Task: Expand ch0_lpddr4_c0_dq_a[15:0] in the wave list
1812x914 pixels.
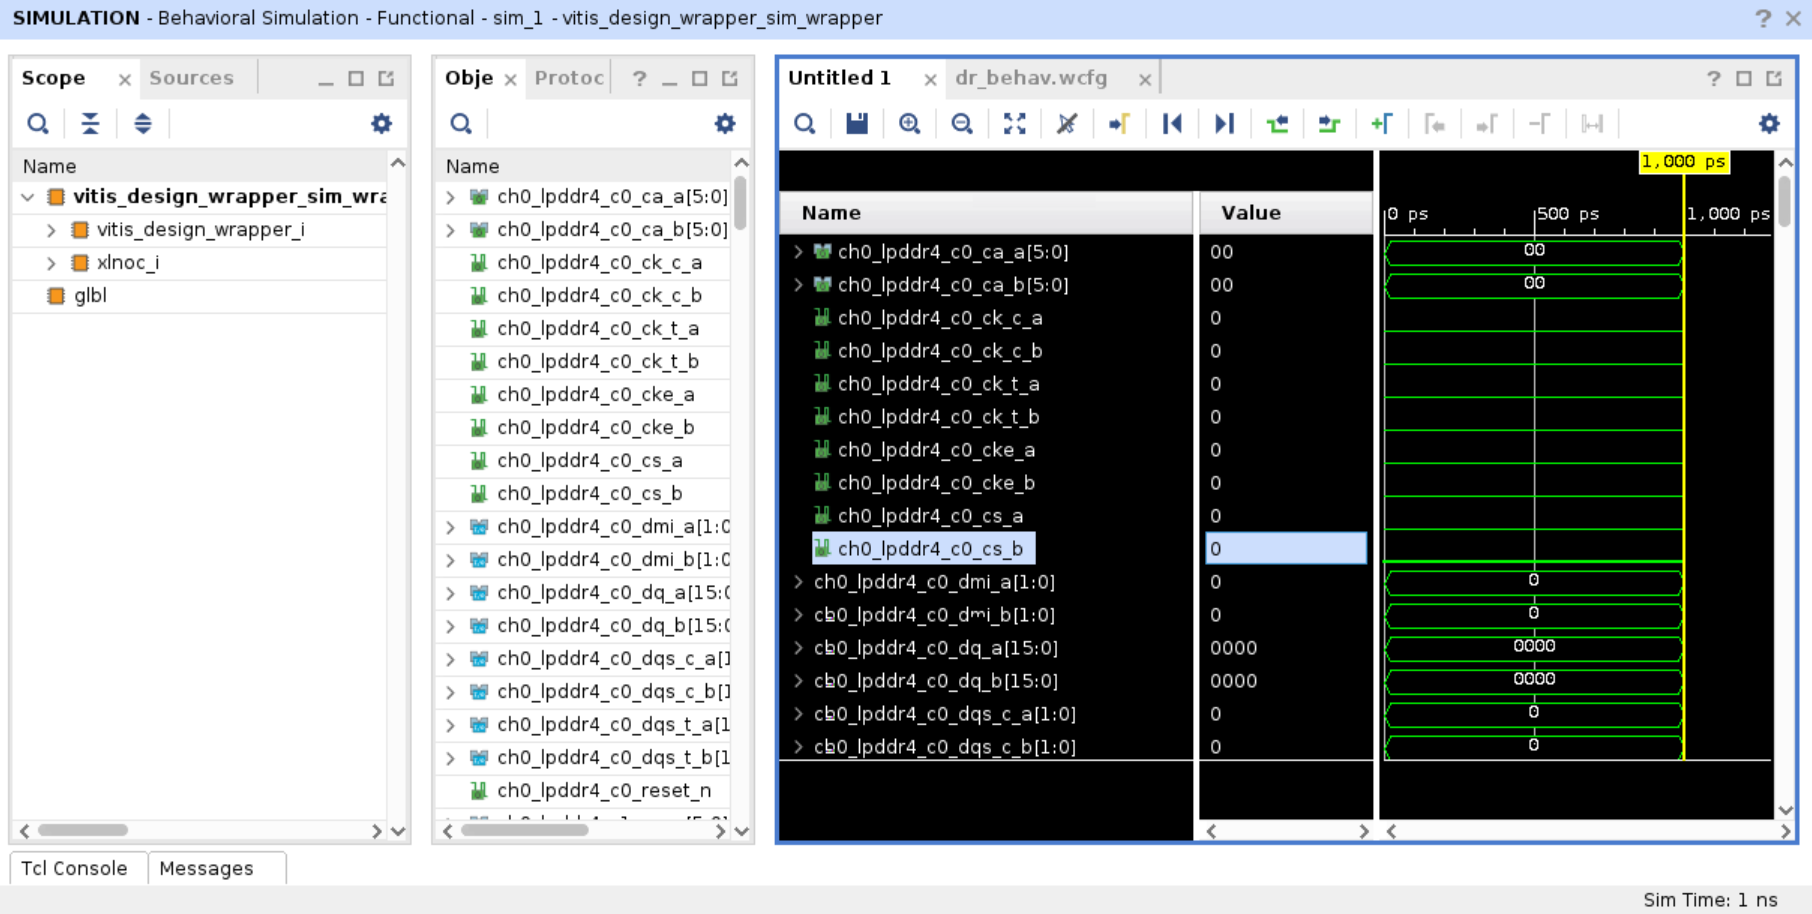Action: pos(797,647)
